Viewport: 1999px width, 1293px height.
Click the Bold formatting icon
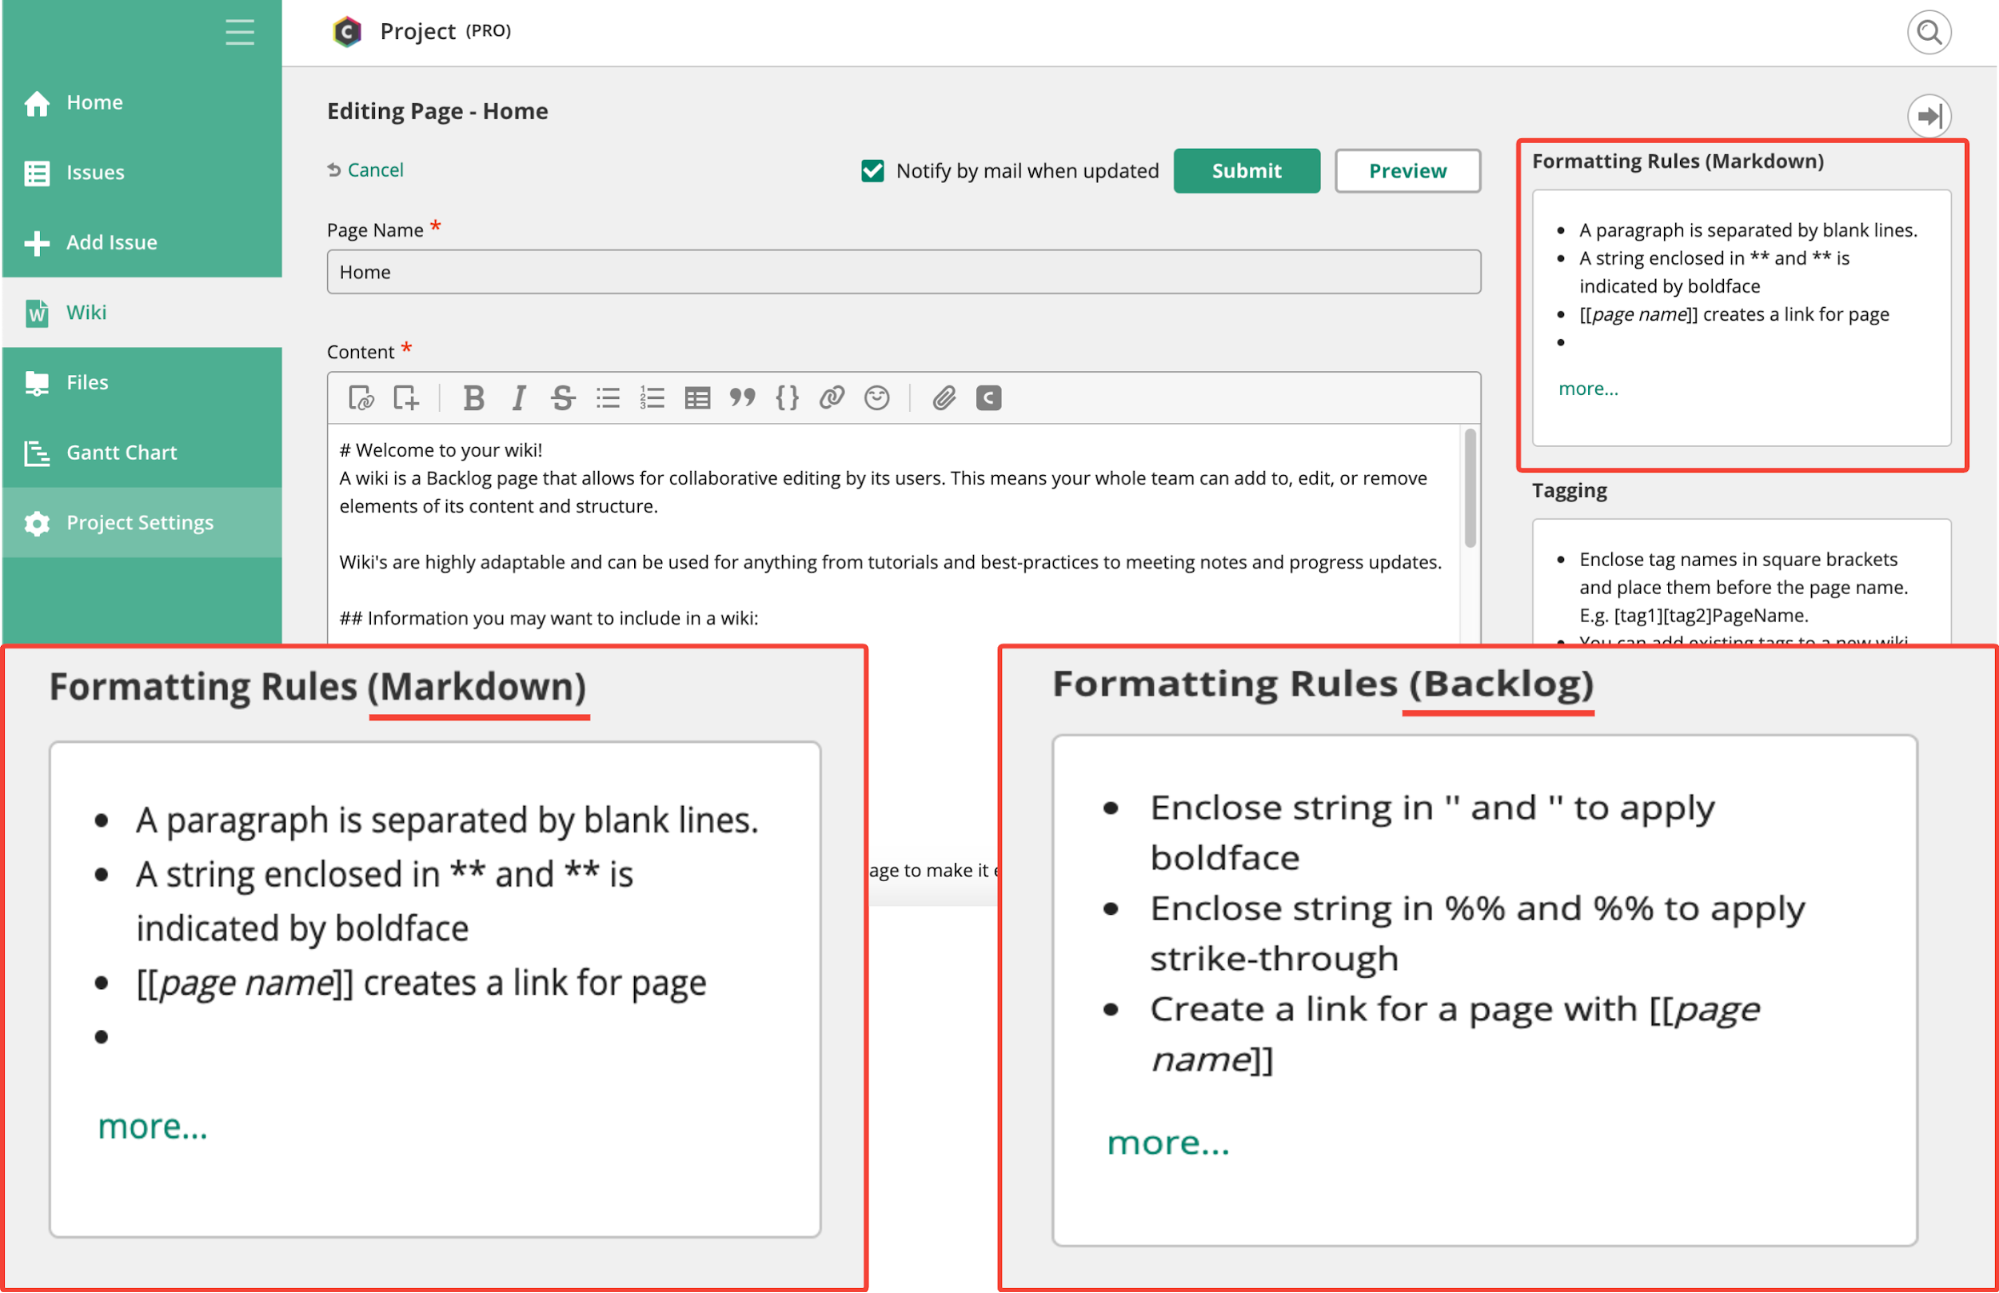[474, 398]
